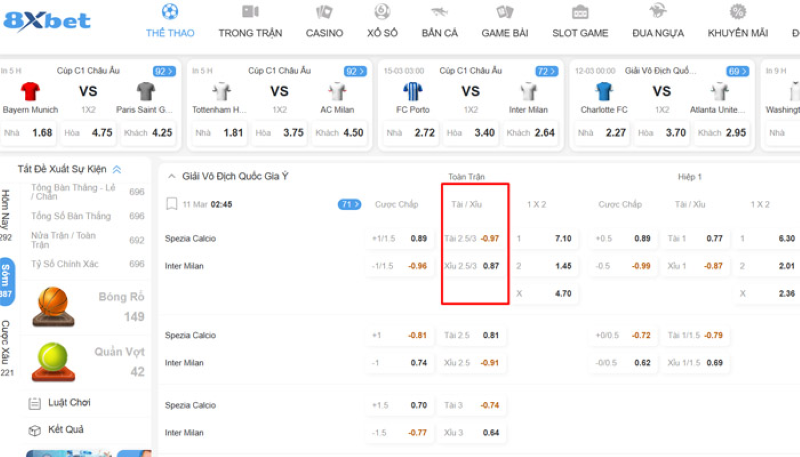800x457 pixels.
Task: Open the BẮN CÁ fish icon
Action: (439, 11)
